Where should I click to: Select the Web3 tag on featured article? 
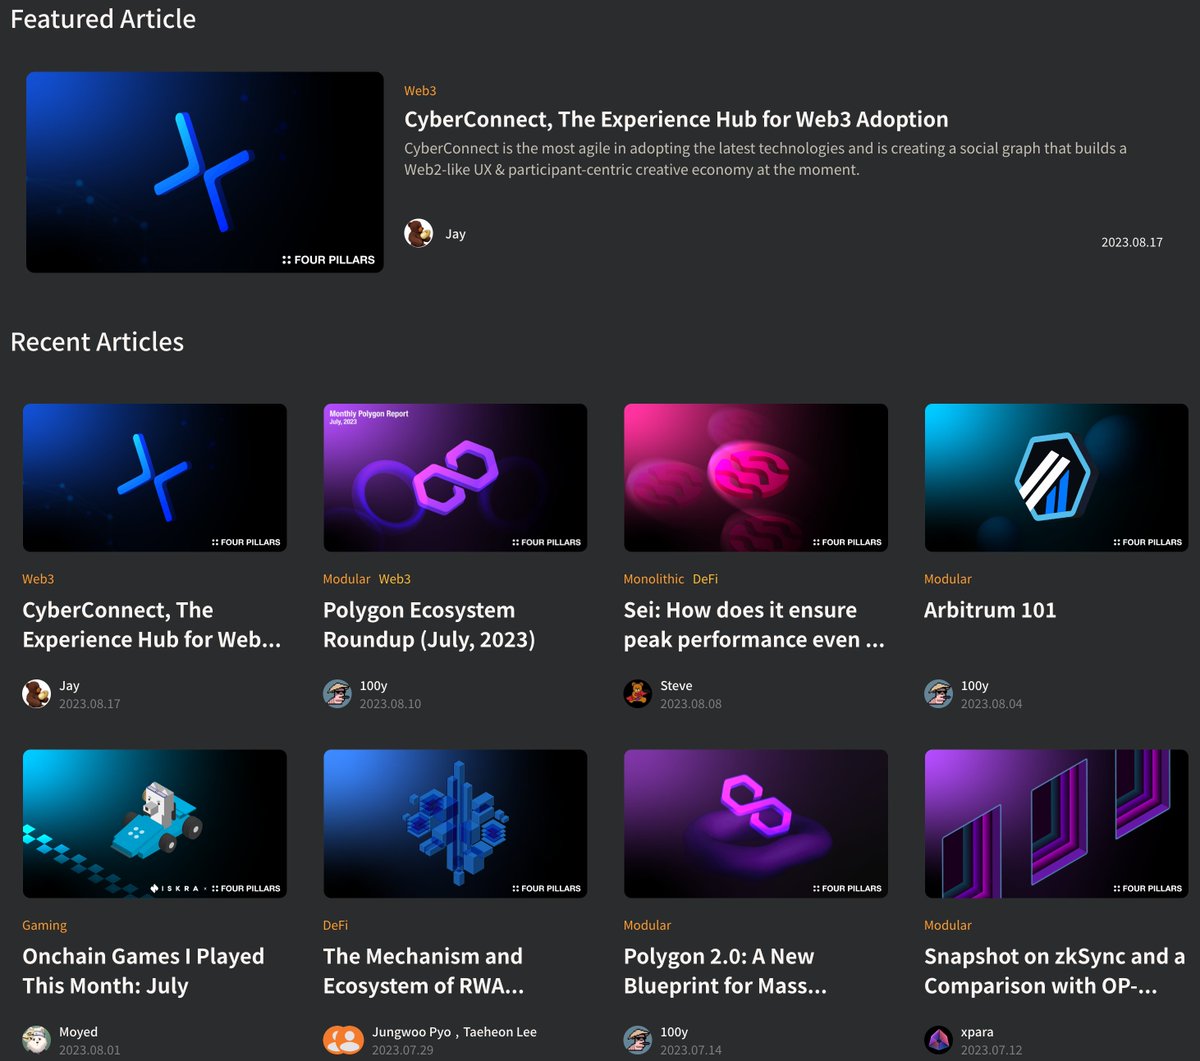[x=420, y=90]
